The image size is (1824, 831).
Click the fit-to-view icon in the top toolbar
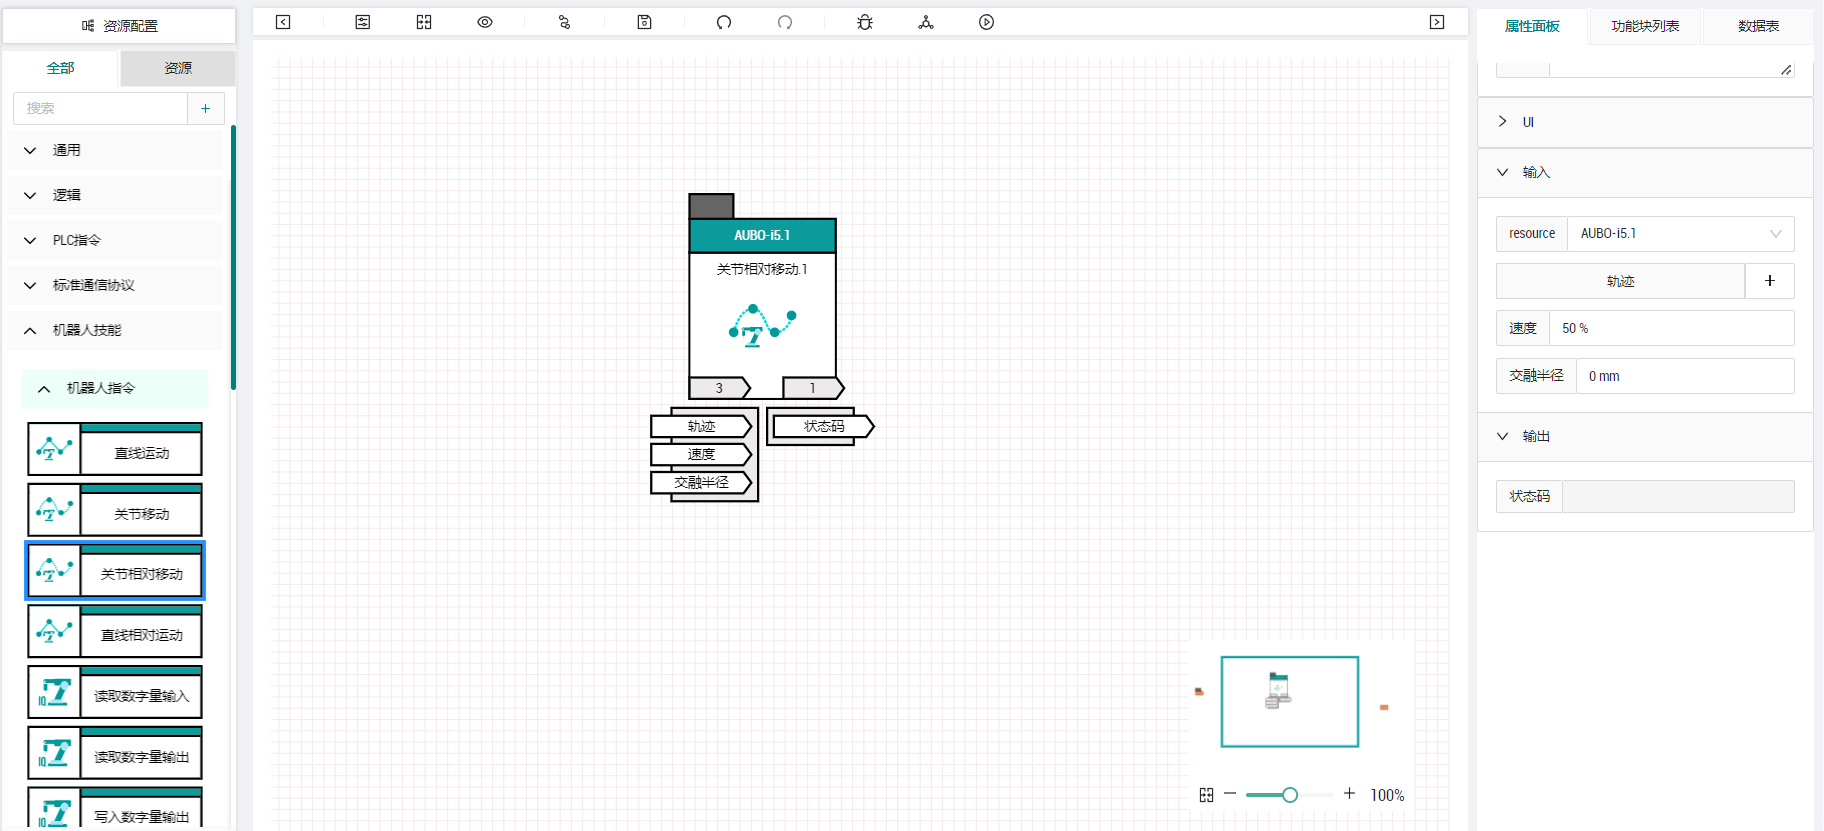click(x=424, y=22)
